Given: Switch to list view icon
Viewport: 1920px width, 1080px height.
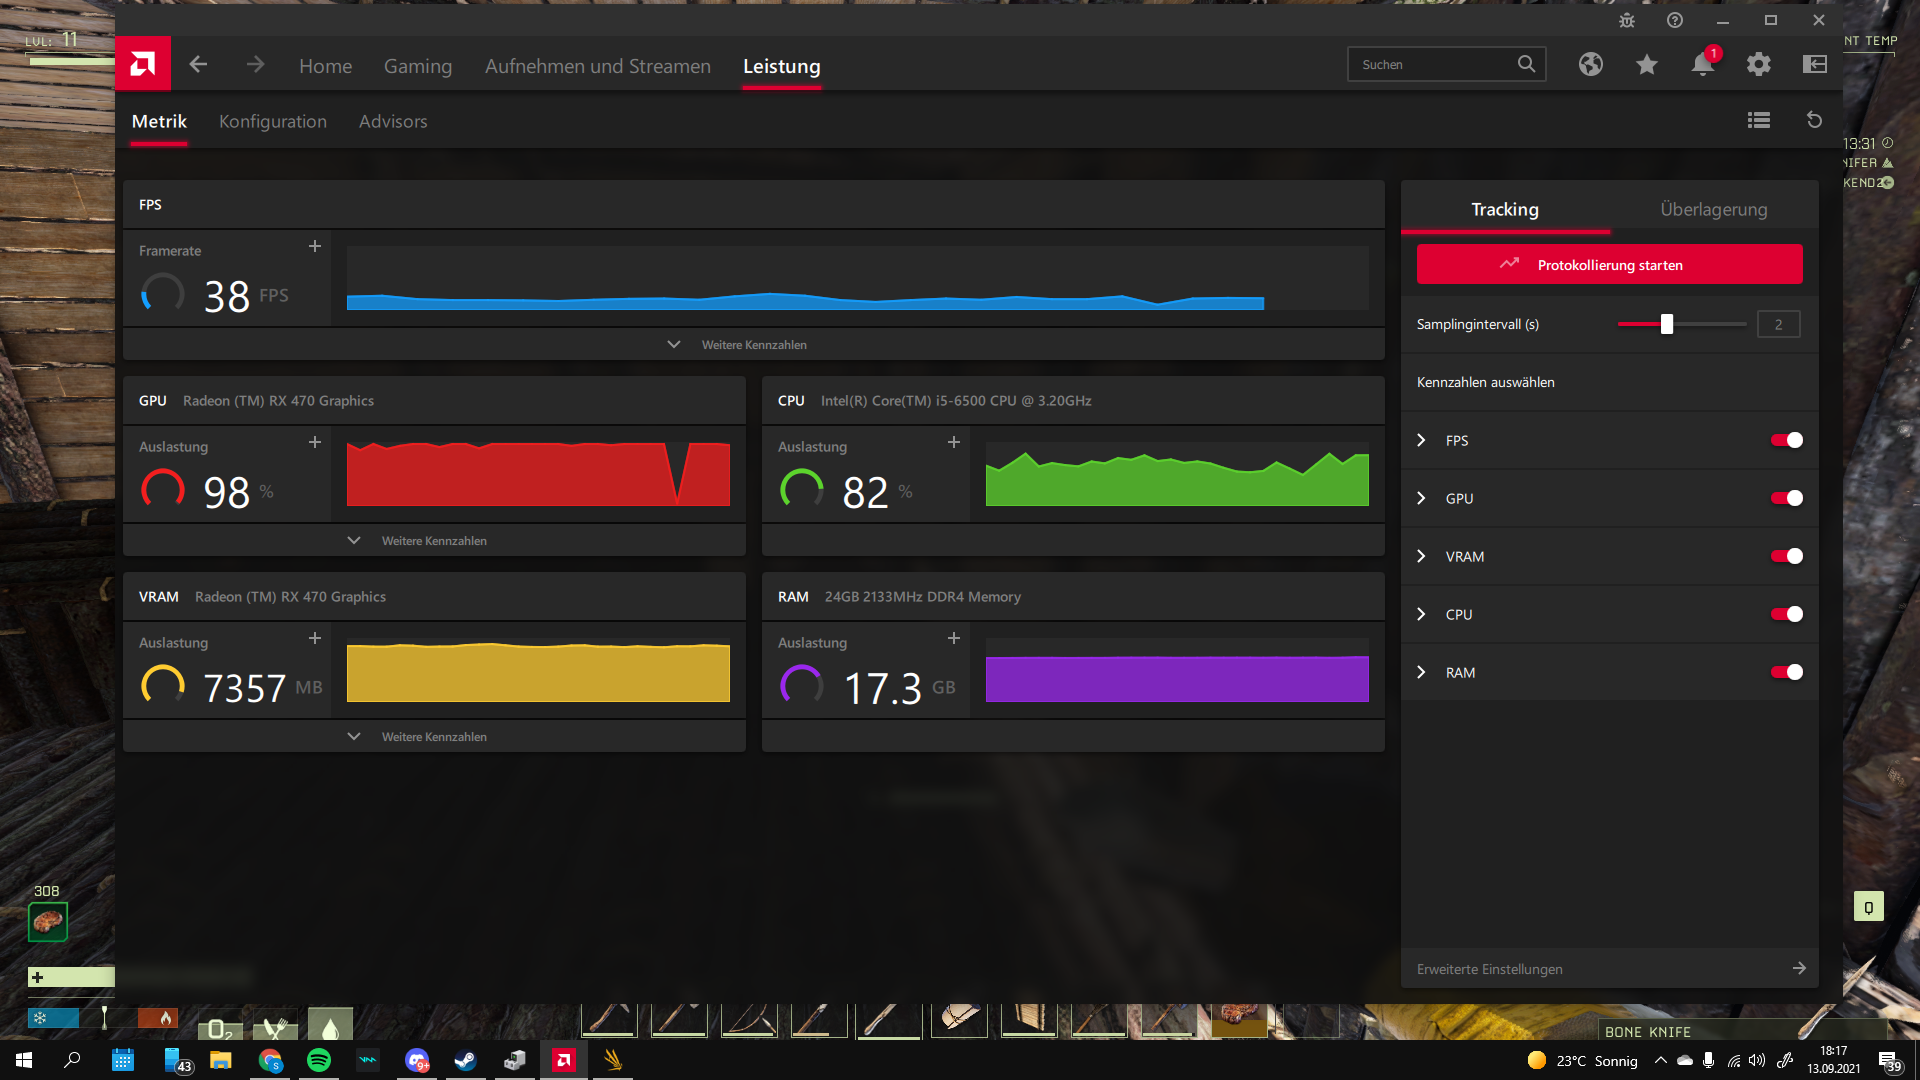Looking at the screenshot, I should point(1758,120).
